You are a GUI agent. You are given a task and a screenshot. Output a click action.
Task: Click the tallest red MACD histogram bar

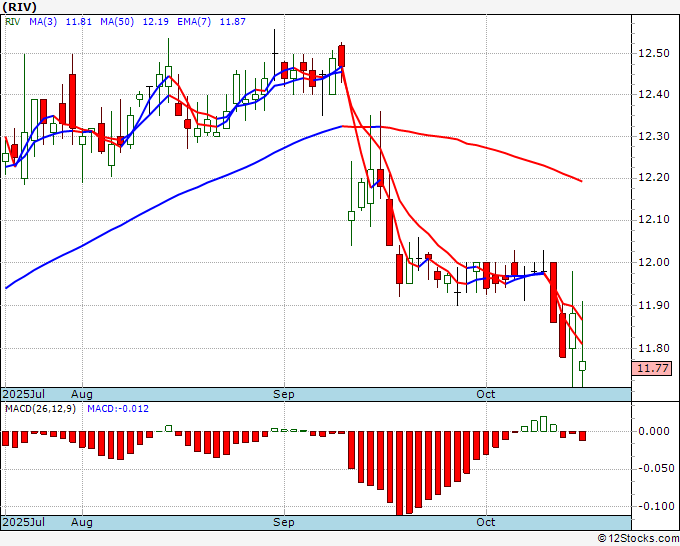(x=399, y=473)
